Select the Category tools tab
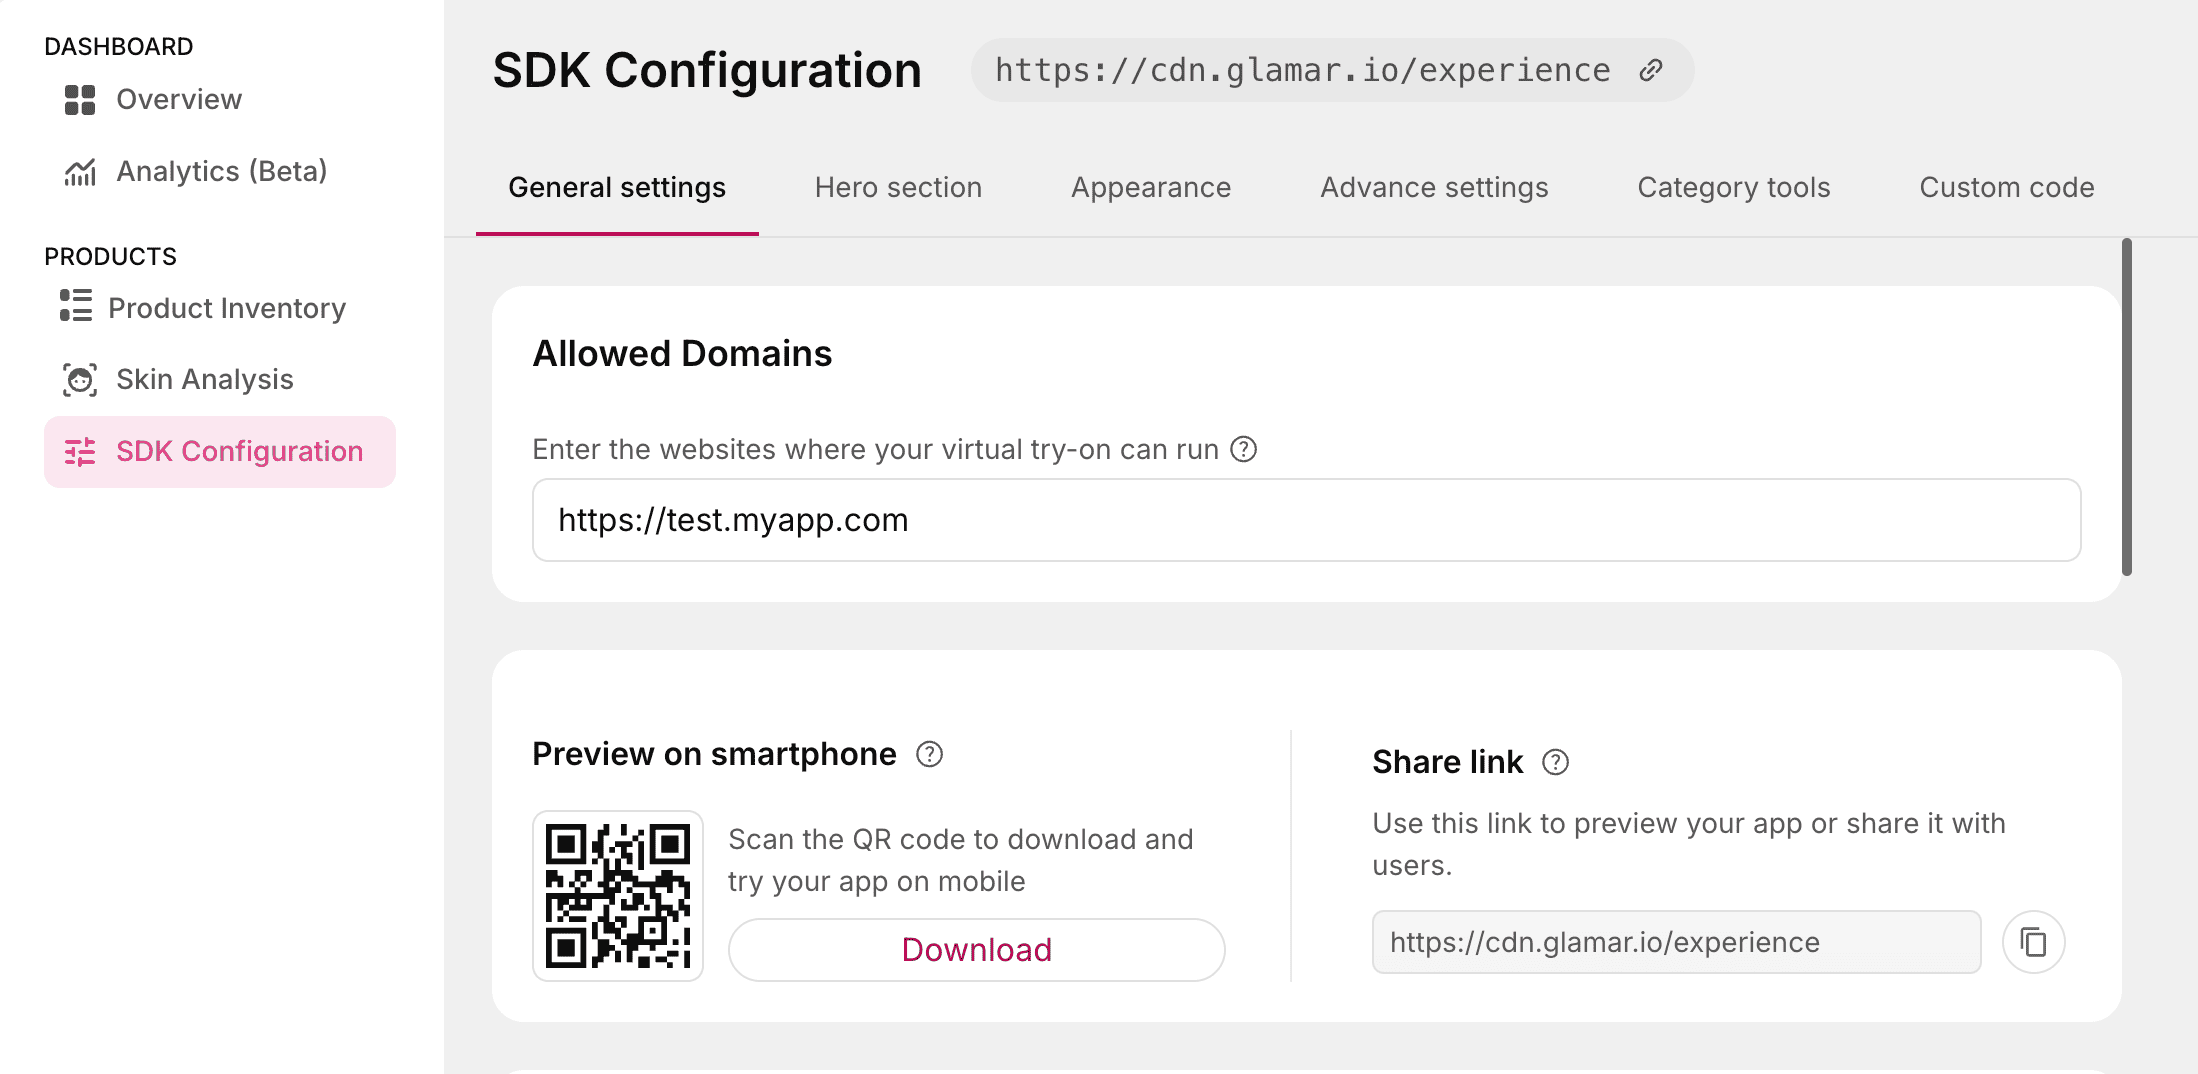The height and width of the screenshot is (1074, 2198). click(x=1733, y=188)
